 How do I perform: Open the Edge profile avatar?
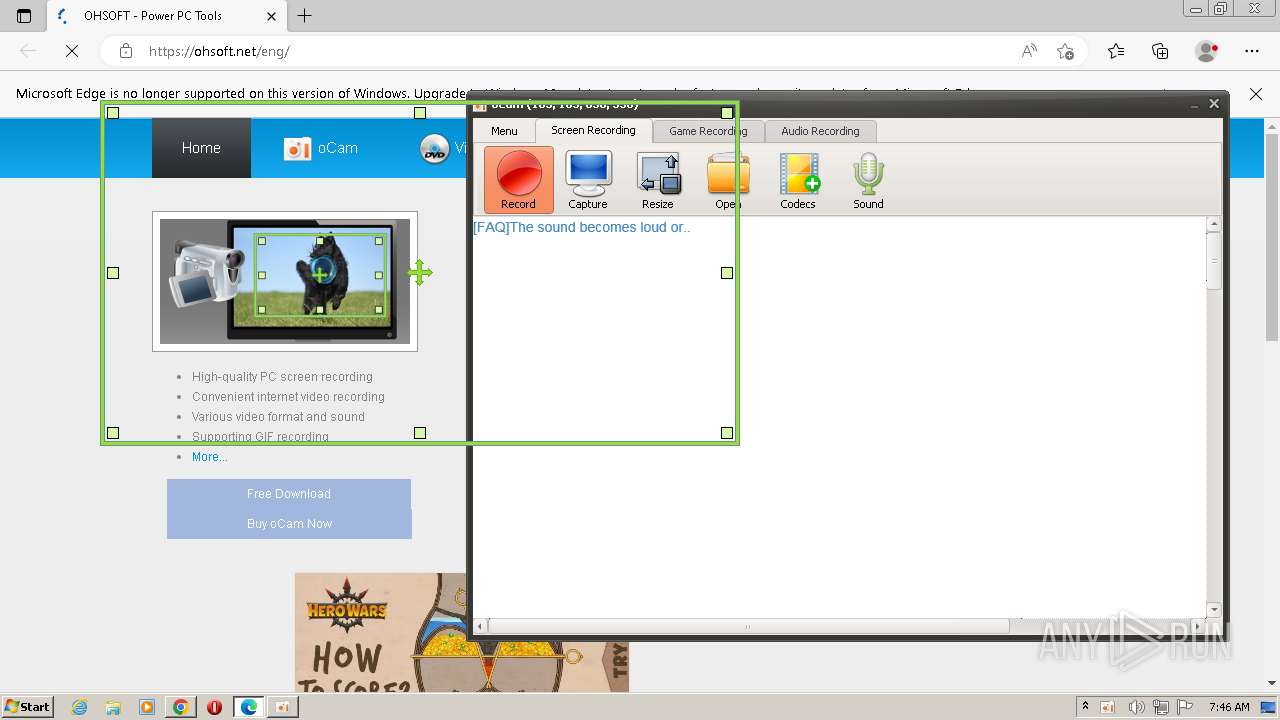pos(1207,51)
